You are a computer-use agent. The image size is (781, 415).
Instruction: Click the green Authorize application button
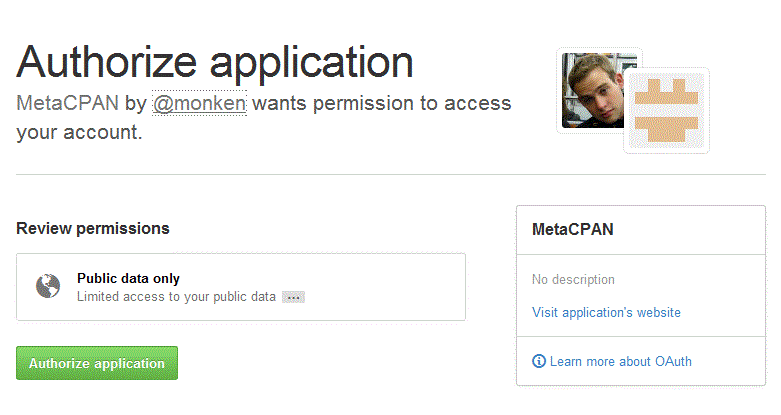97,364
